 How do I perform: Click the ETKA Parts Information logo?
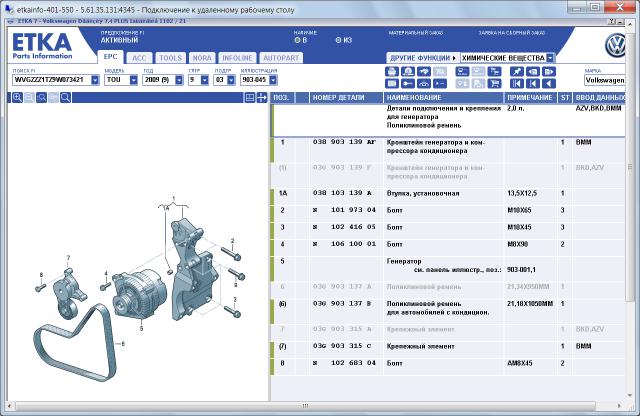click(x=42, y=46)
